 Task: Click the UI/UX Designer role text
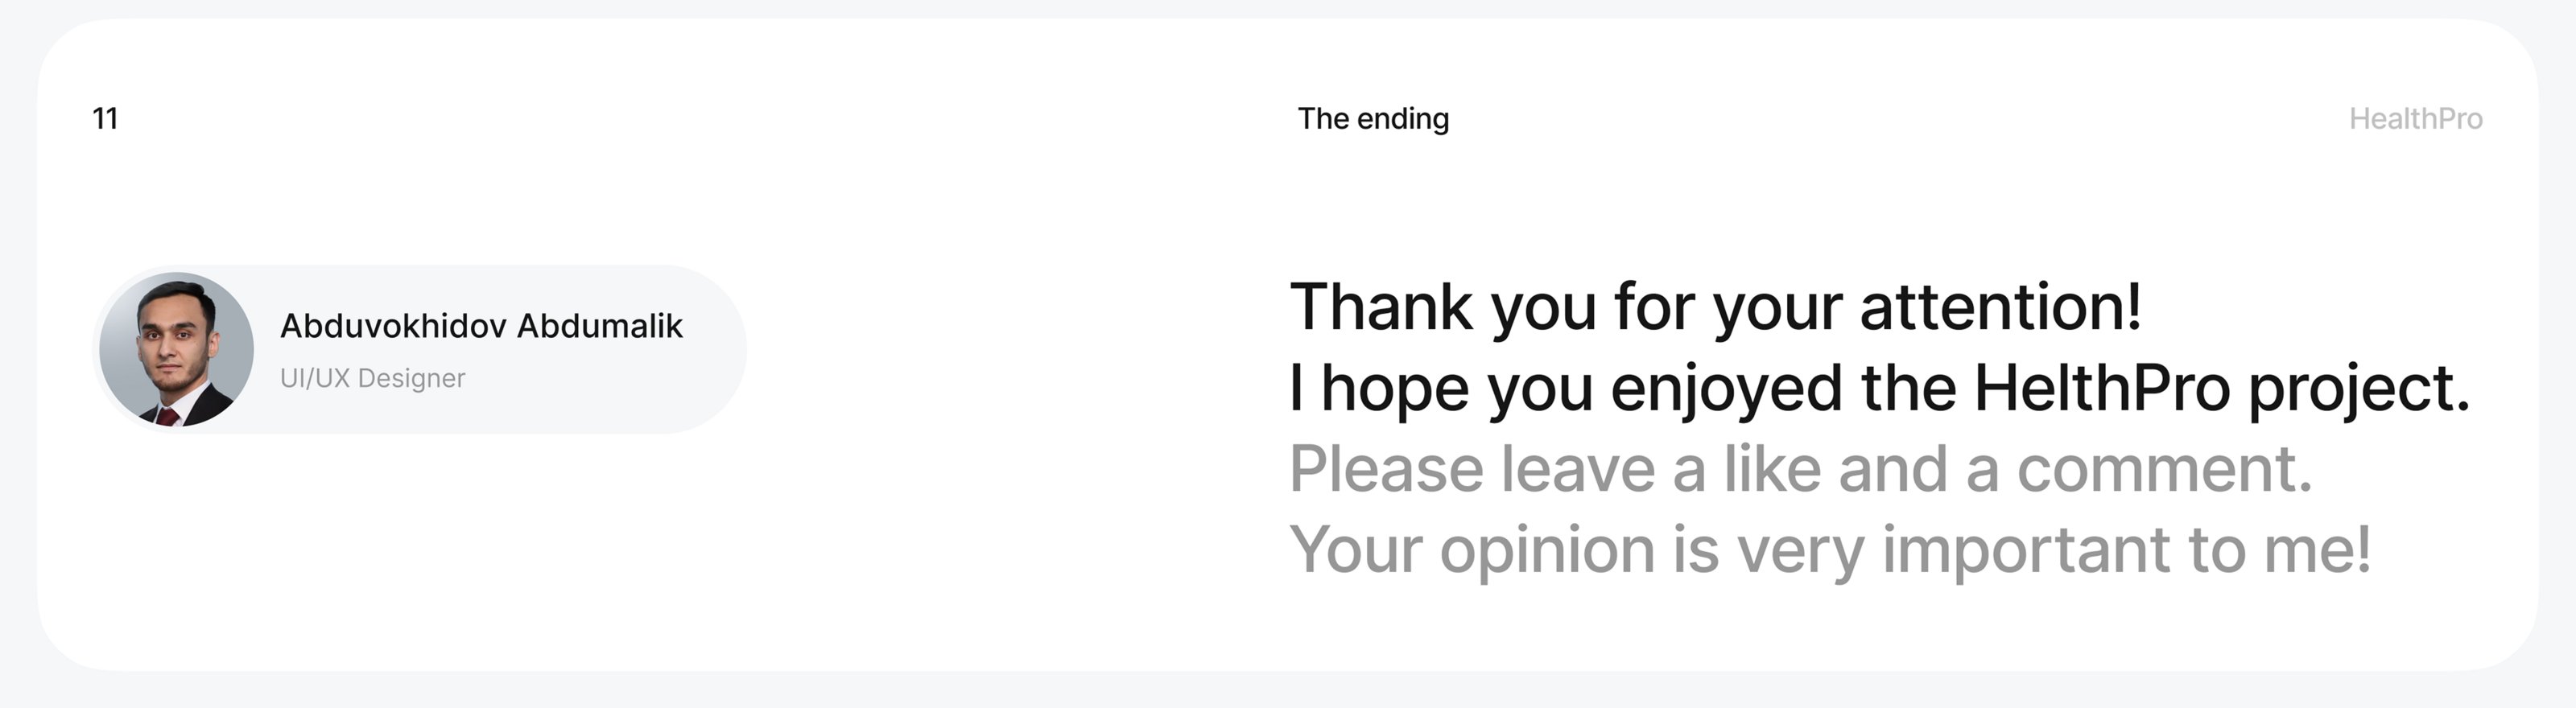(x=372, y=378)
